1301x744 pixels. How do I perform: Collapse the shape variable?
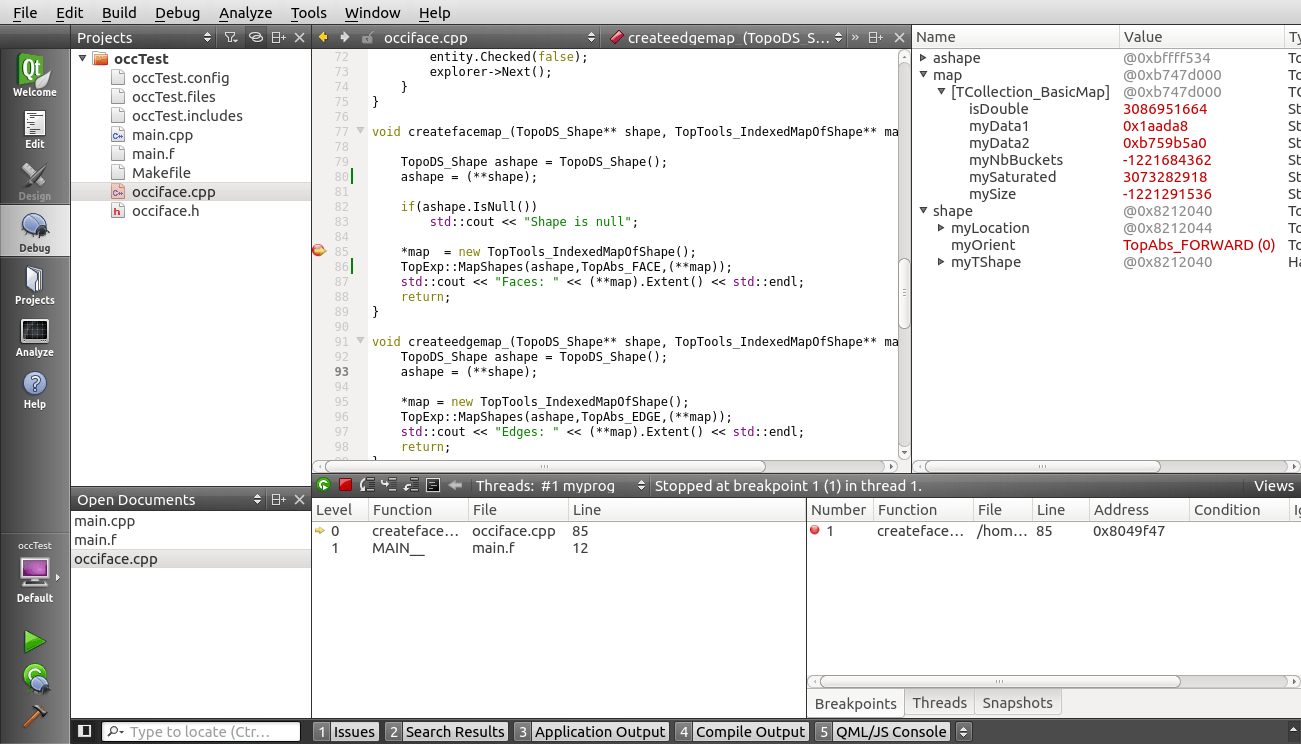point(923,211)
